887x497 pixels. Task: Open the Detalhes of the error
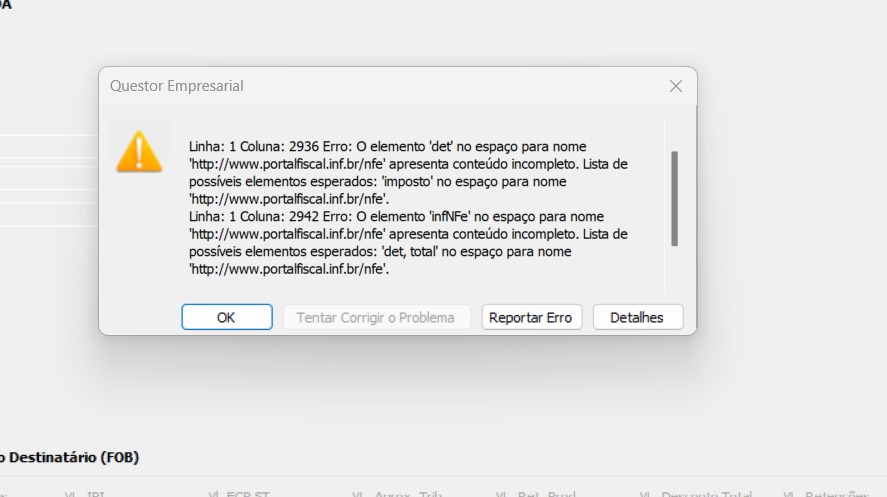click(x=638, y=317)
